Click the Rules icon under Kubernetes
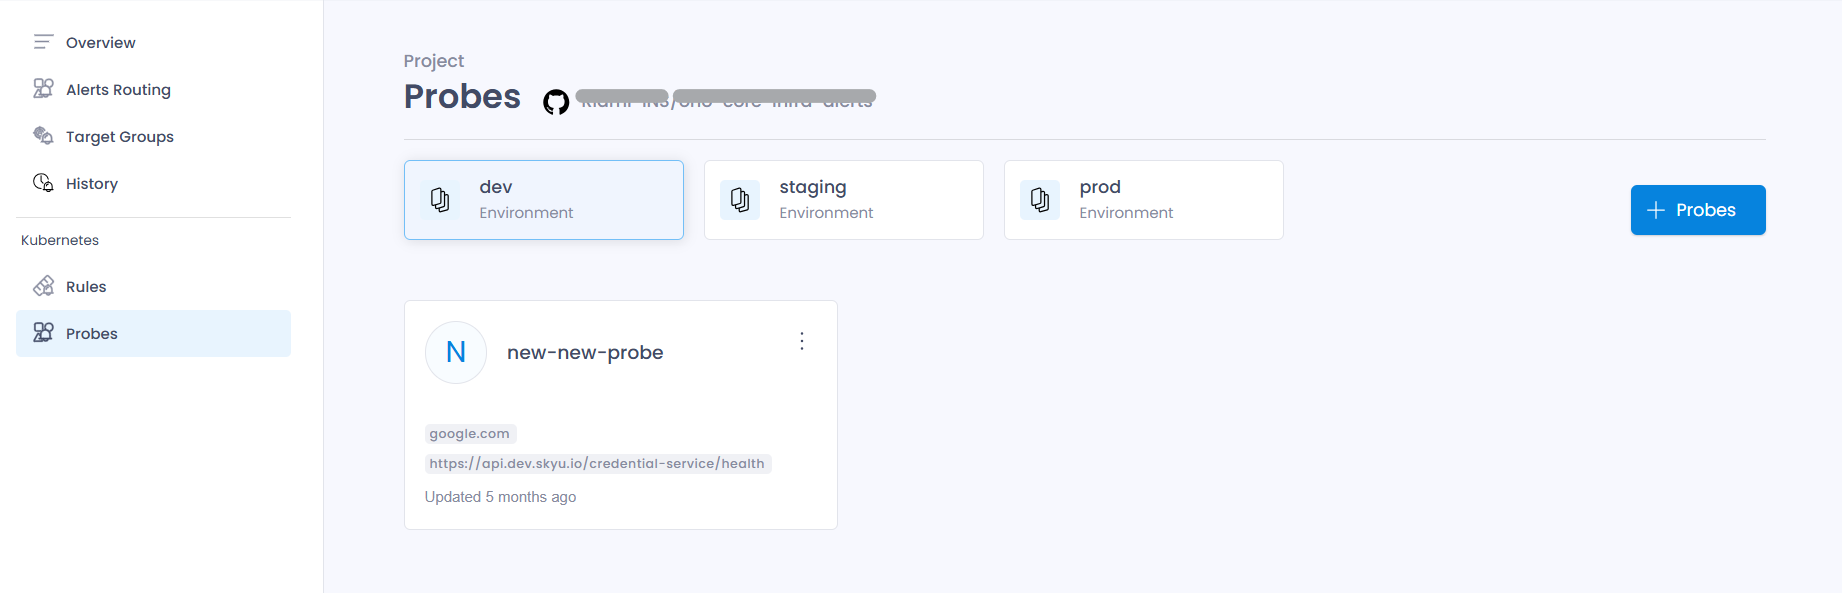Image resolution: width=1842 pixels, height=593 pixels. click(43, 286)
